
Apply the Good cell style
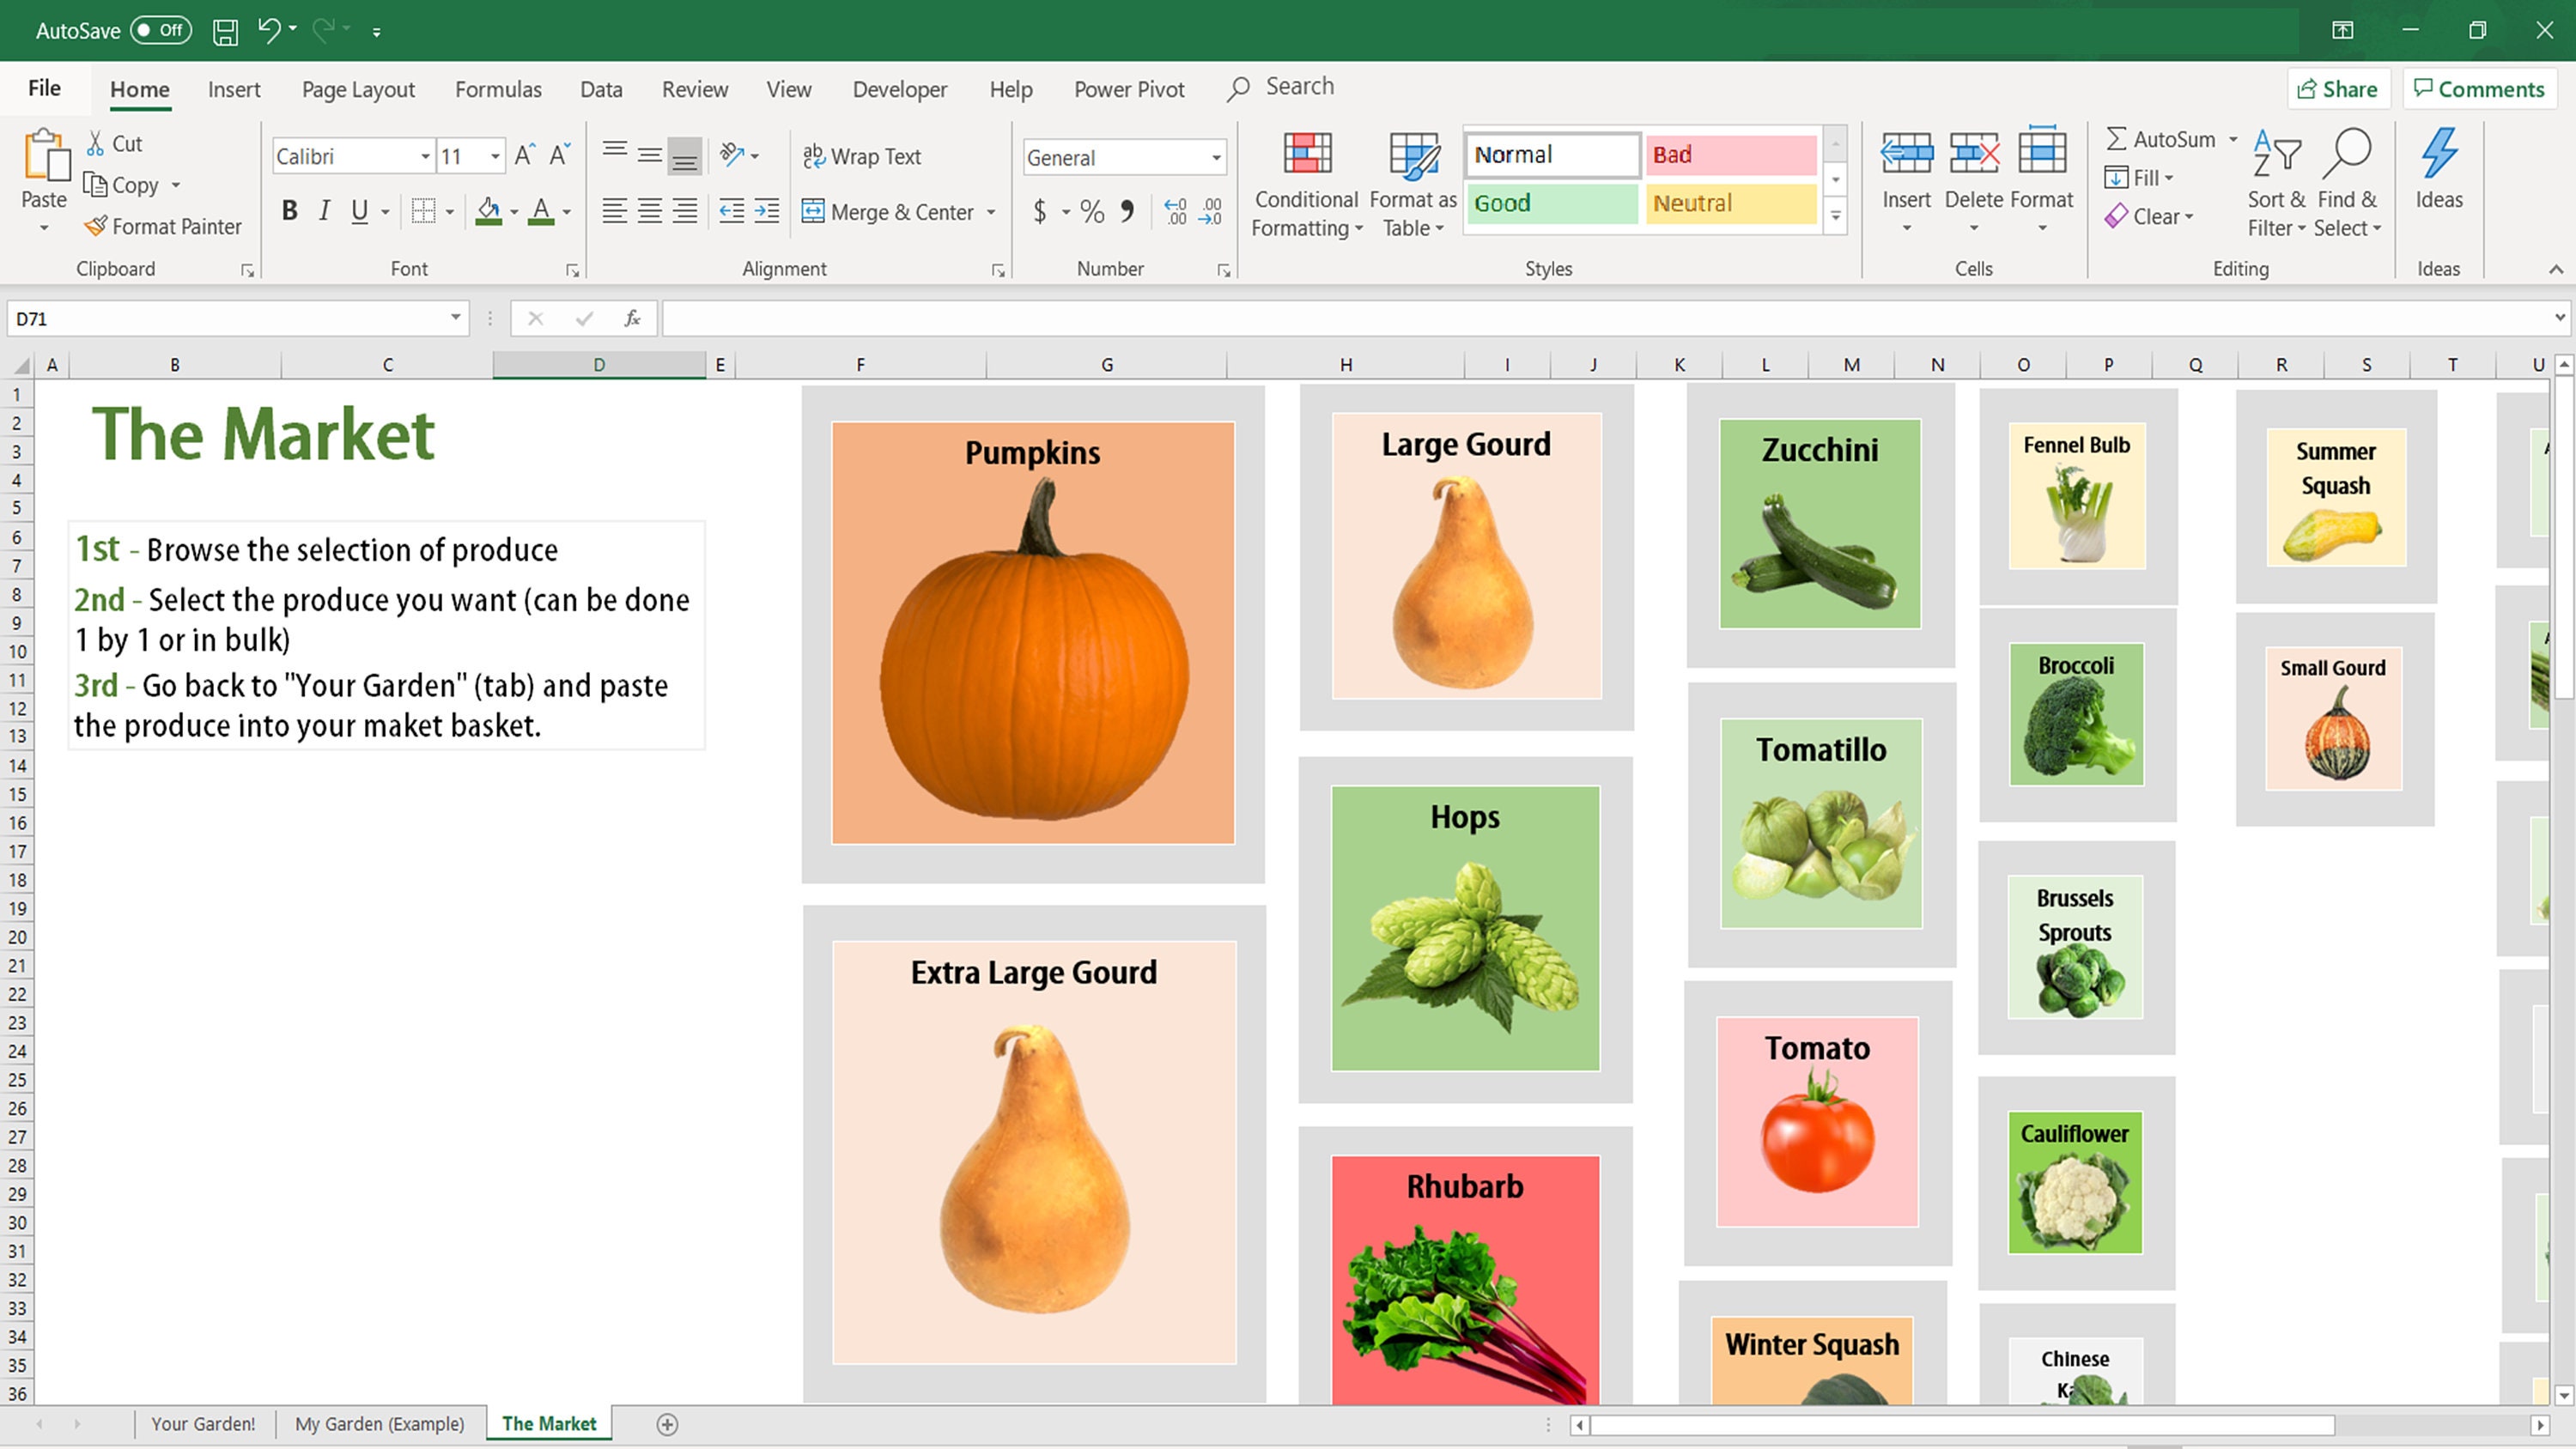tap(1550, 203)
